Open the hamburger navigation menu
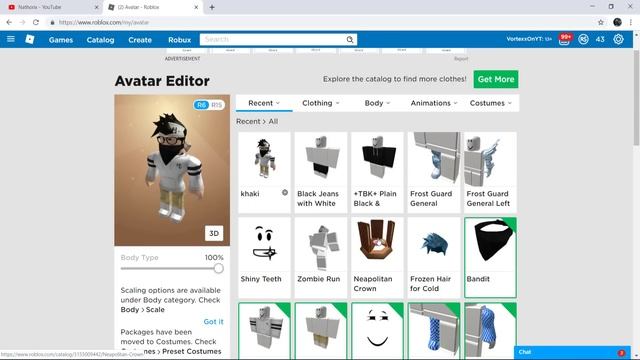The width and height of the screenshot is (640, 360). pyautogui.click(x=11, y=39)
